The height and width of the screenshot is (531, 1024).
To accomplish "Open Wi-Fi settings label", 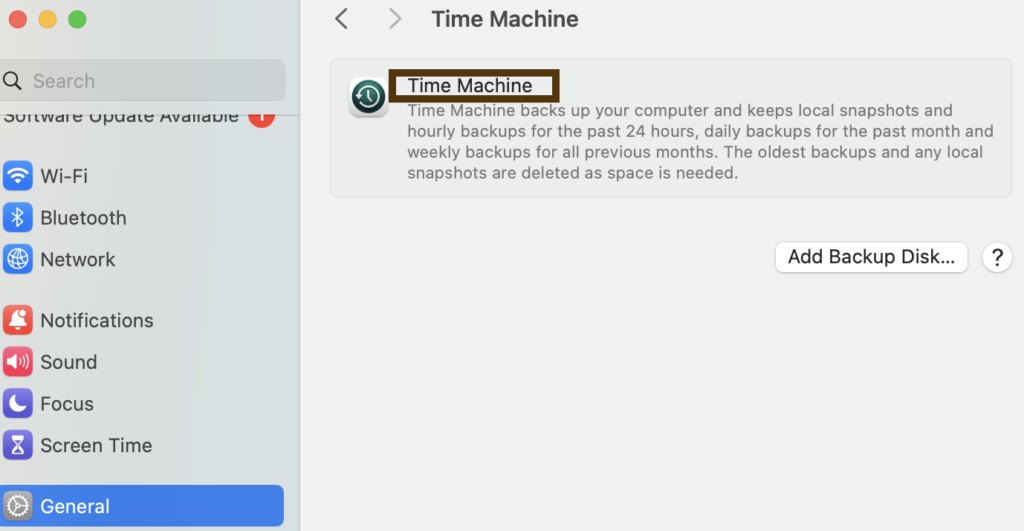I will [64, 176].
